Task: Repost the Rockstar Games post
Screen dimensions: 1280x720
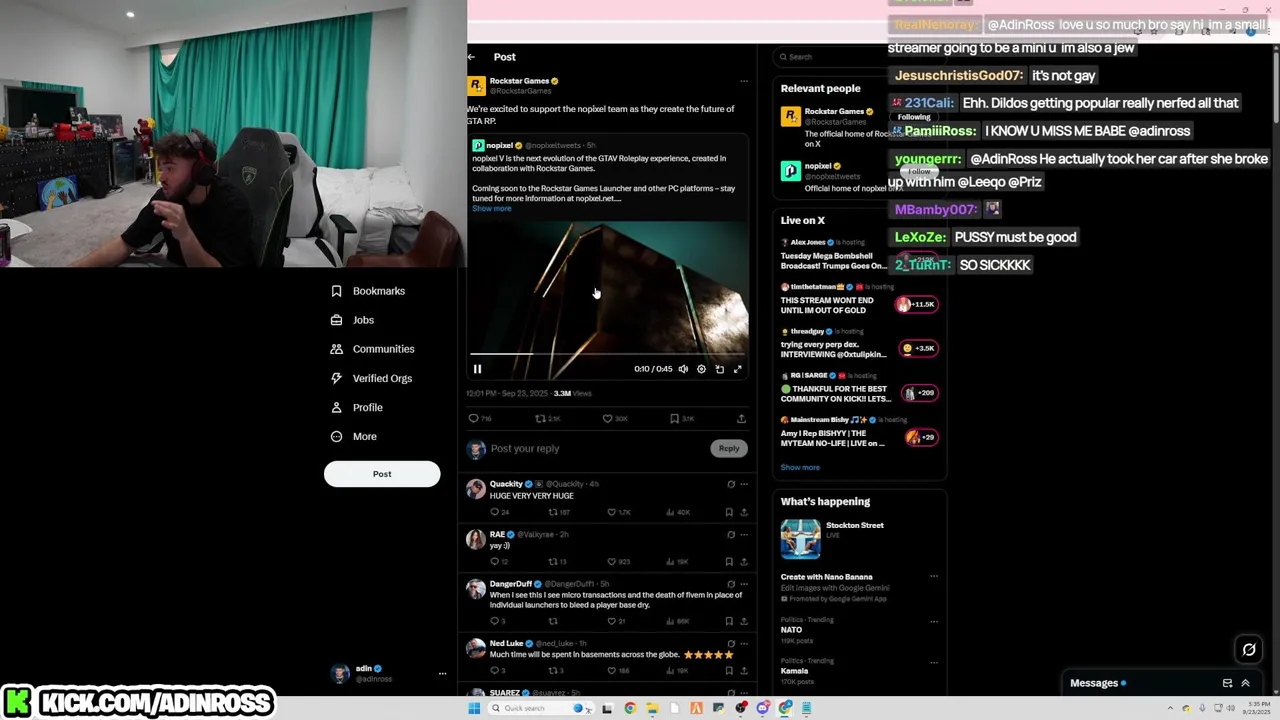Action: coord(547,419)
